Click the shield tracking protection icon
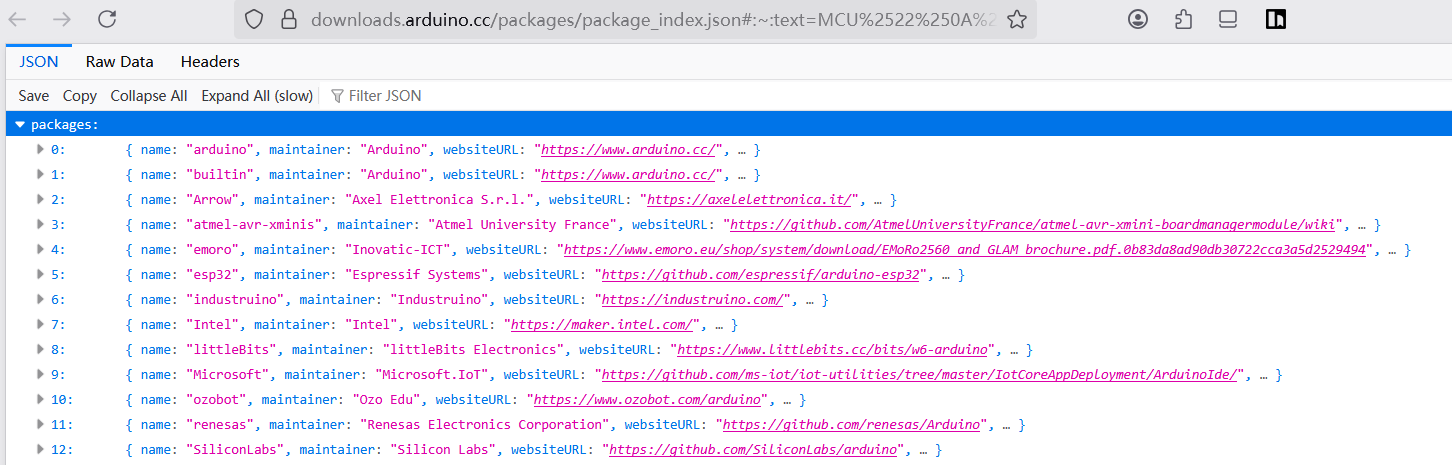 254,19
